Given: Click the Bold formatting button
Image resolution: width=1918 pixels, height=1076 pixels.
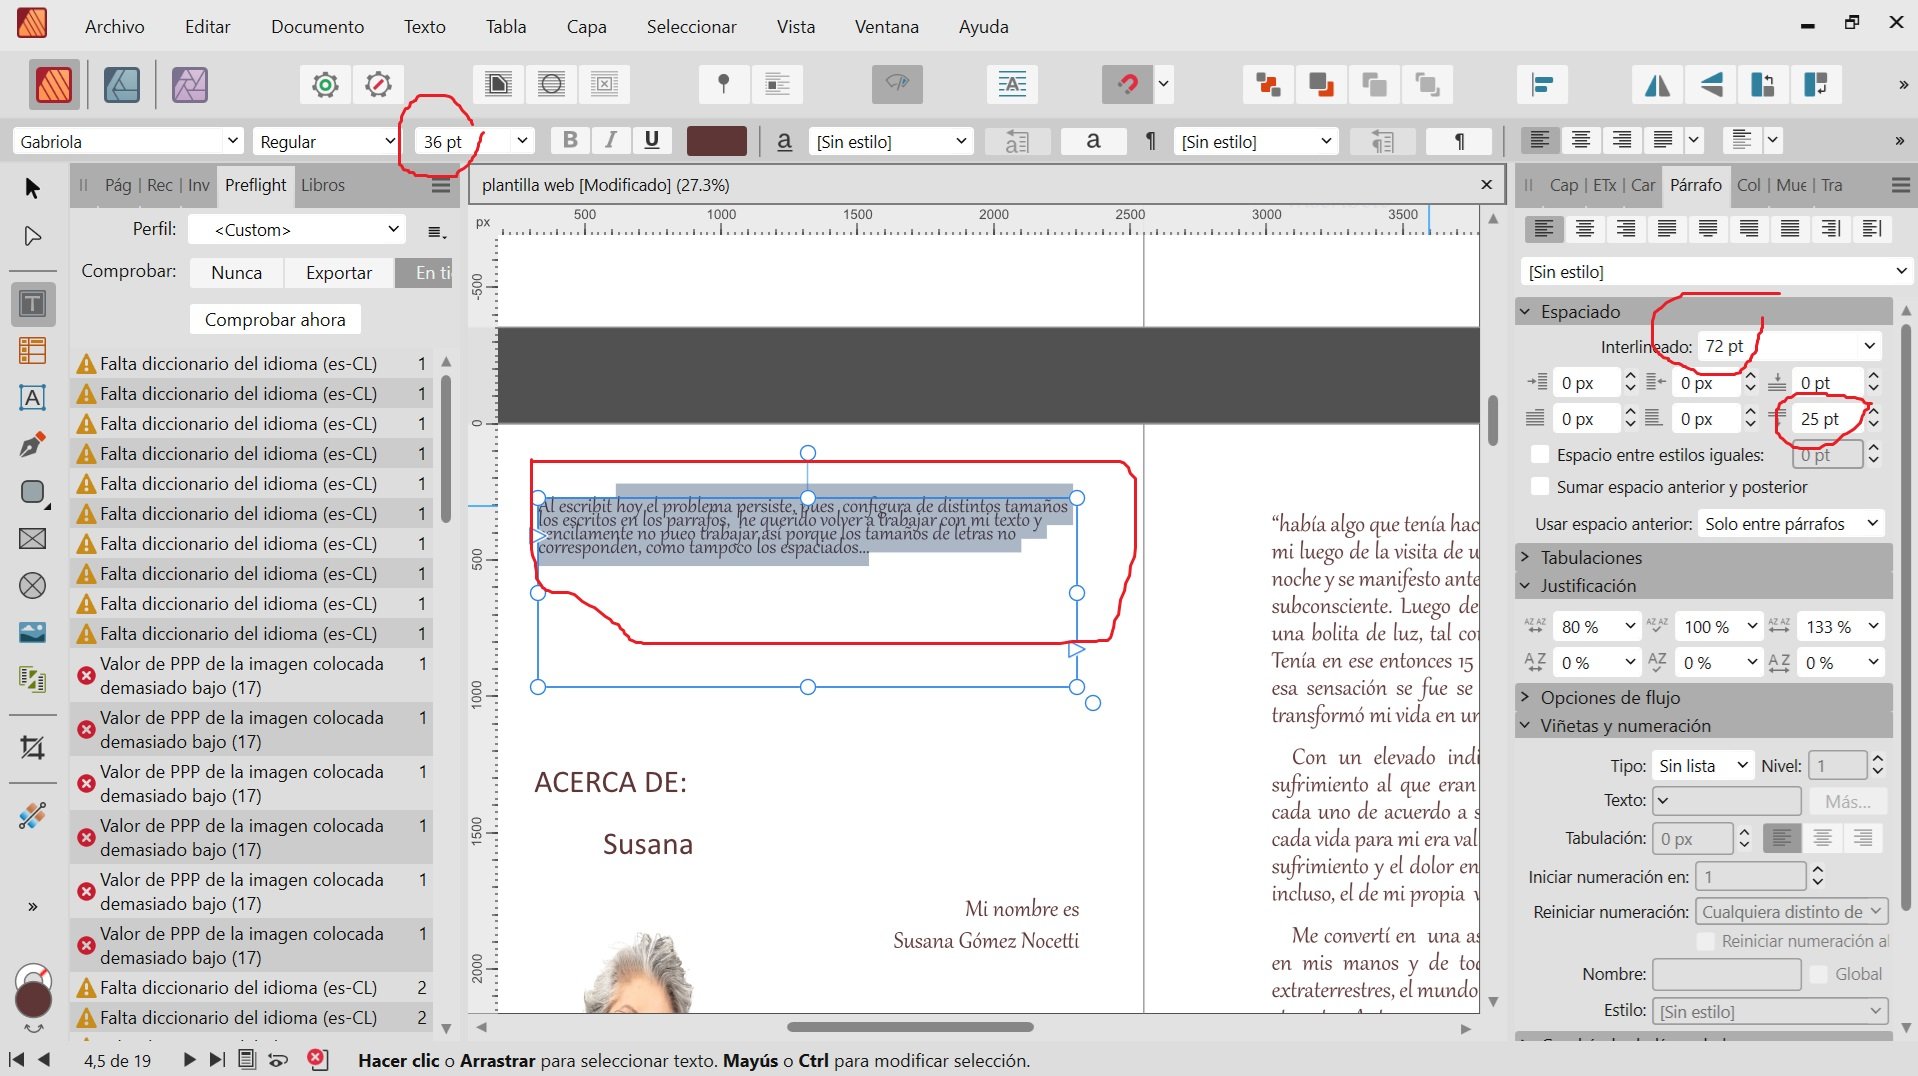Looking at the screenshot, I should coord(570,141).
